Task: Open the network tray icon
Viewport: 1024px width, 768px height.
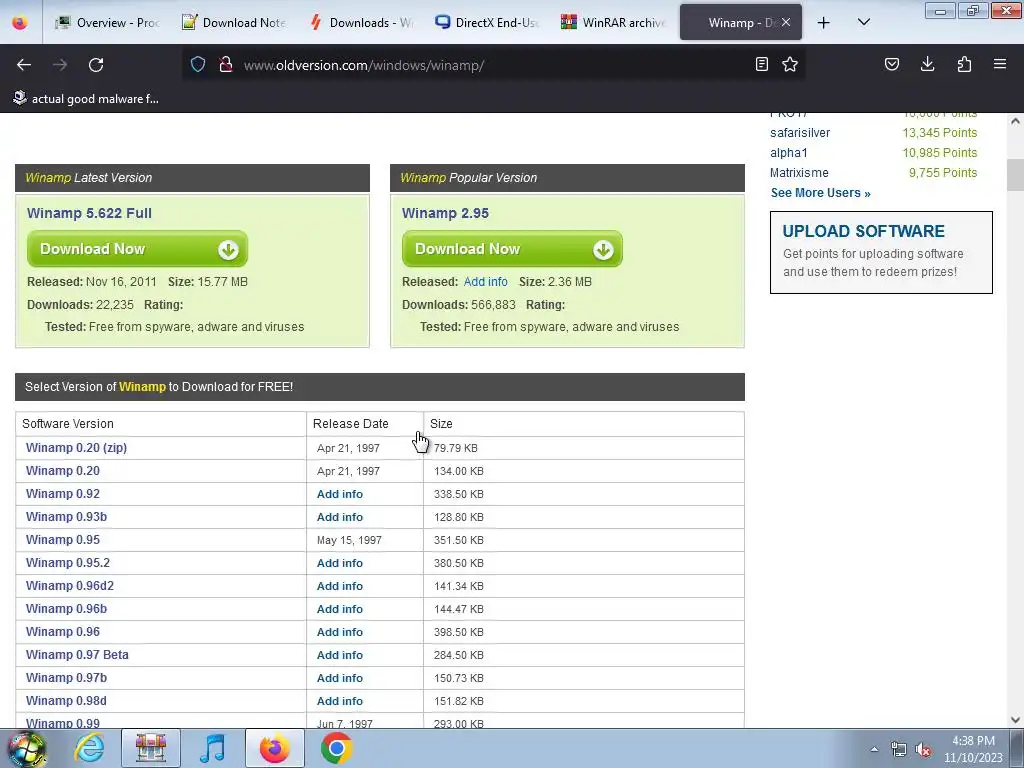Action: click(899, 750)
